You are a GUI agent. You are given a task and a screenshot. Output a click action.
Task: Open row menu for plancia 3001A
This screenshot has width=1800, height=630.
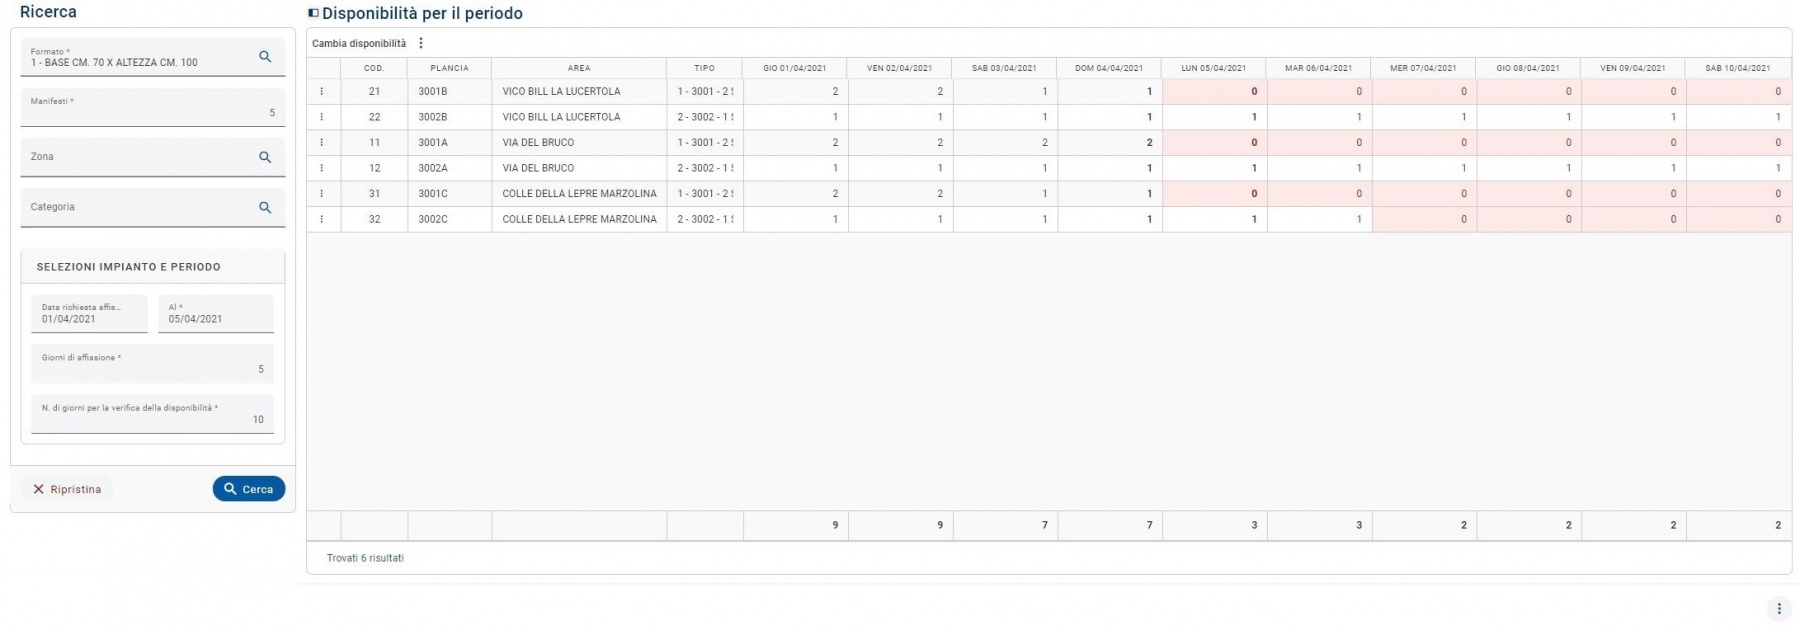pyautogui.click(x=322, y=142)
